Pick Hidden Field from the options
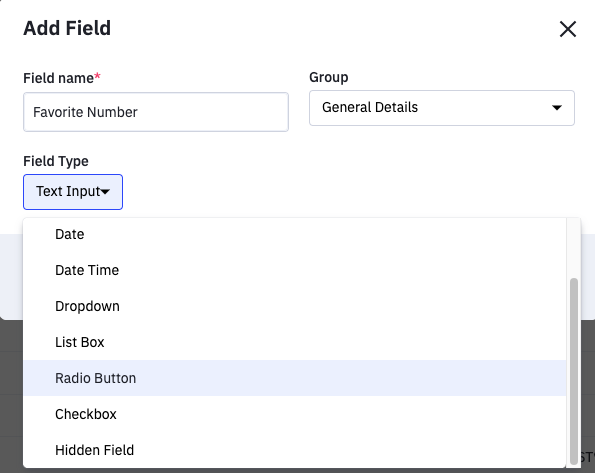Viewport: 595px width, 473px height. click(295, 450)
